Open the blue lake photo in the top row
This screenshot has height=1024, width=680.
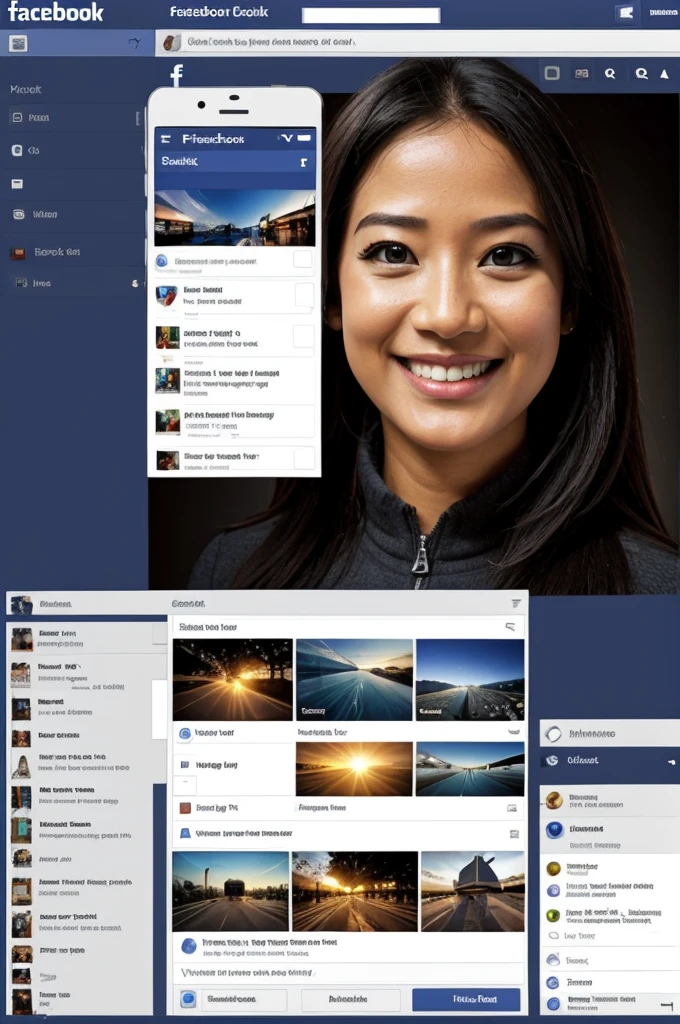[x=354, y=680]
